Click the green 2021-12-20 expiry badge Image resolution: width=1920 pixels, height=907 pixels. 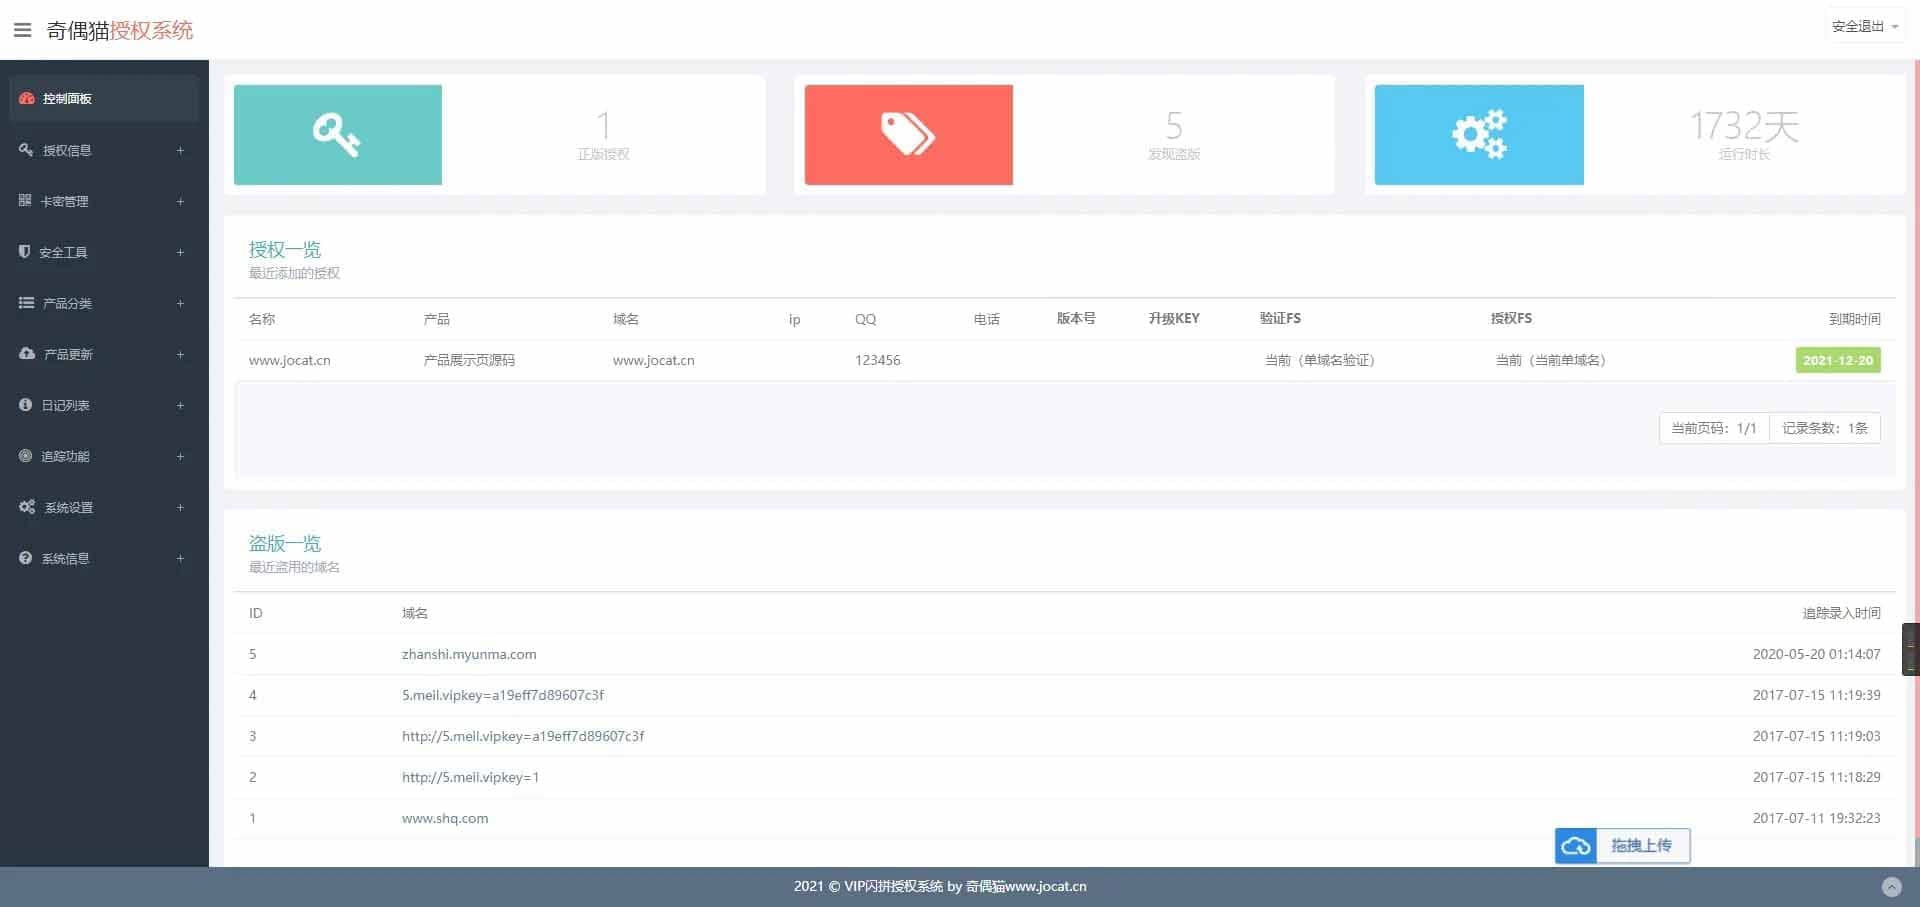click(x=1837, y=360)
